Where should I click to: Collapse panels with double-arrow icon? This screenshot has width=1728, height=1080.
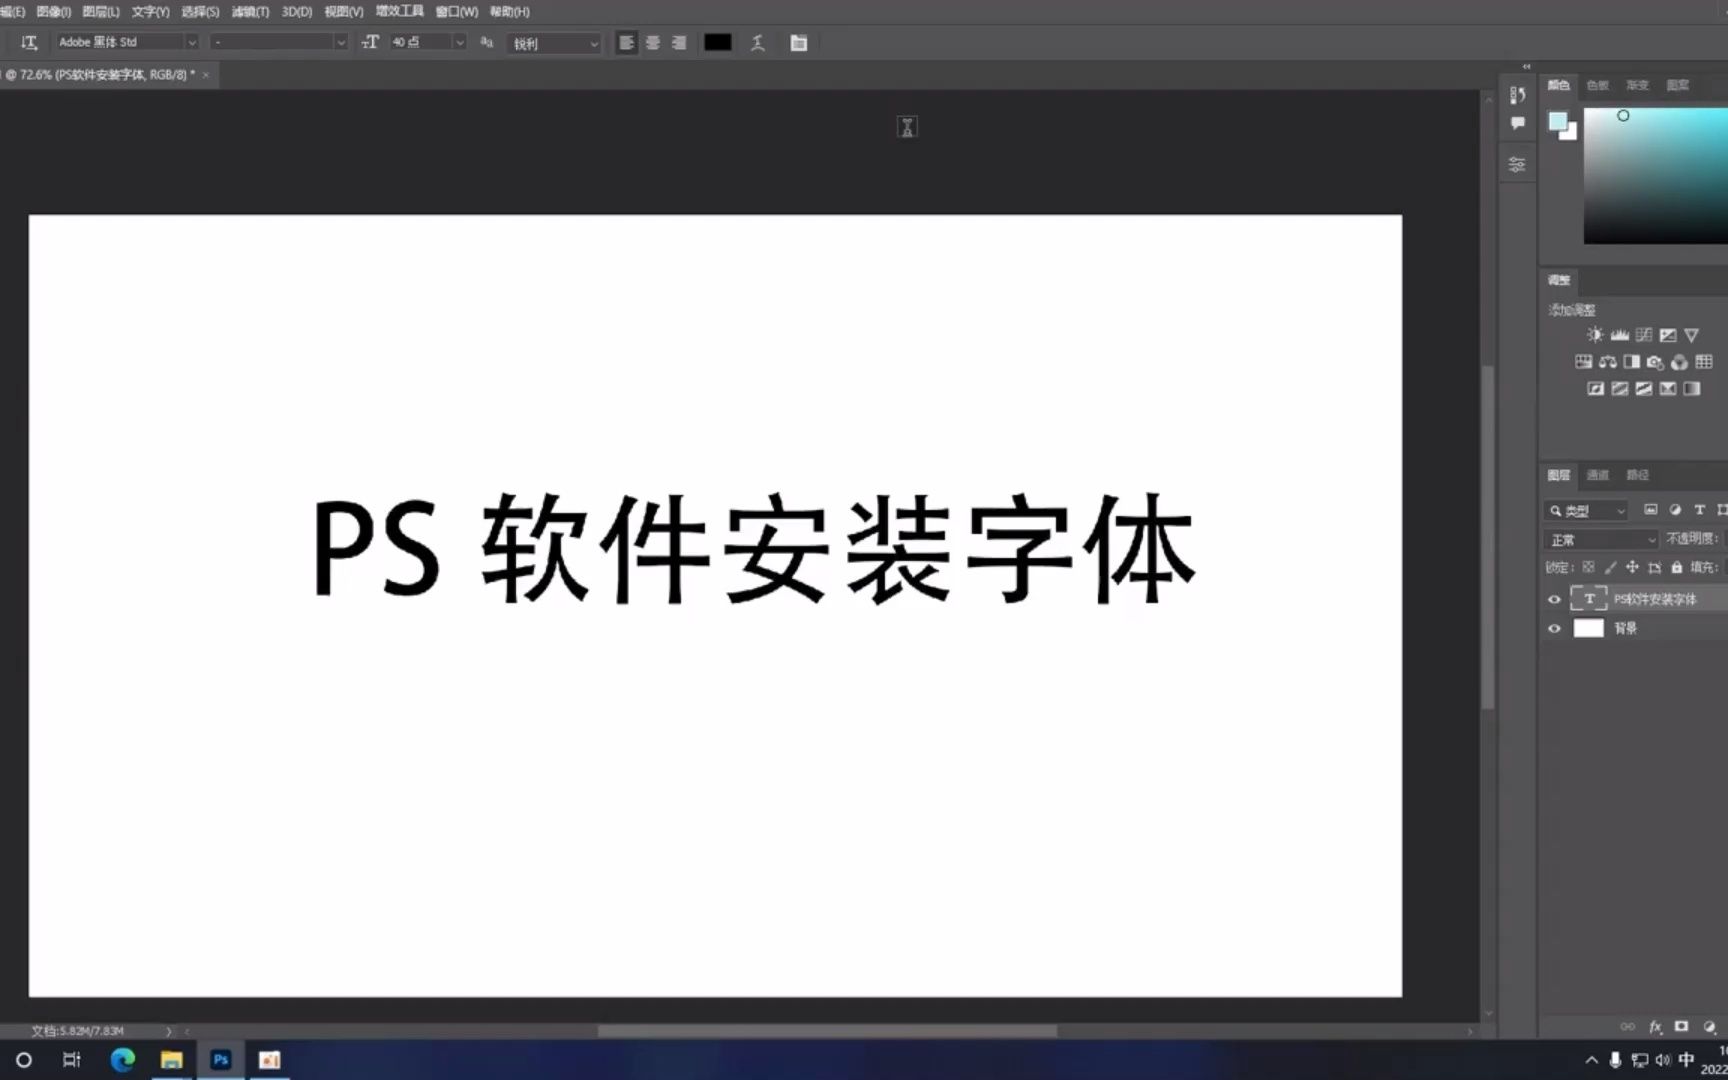coord(1526,66)
